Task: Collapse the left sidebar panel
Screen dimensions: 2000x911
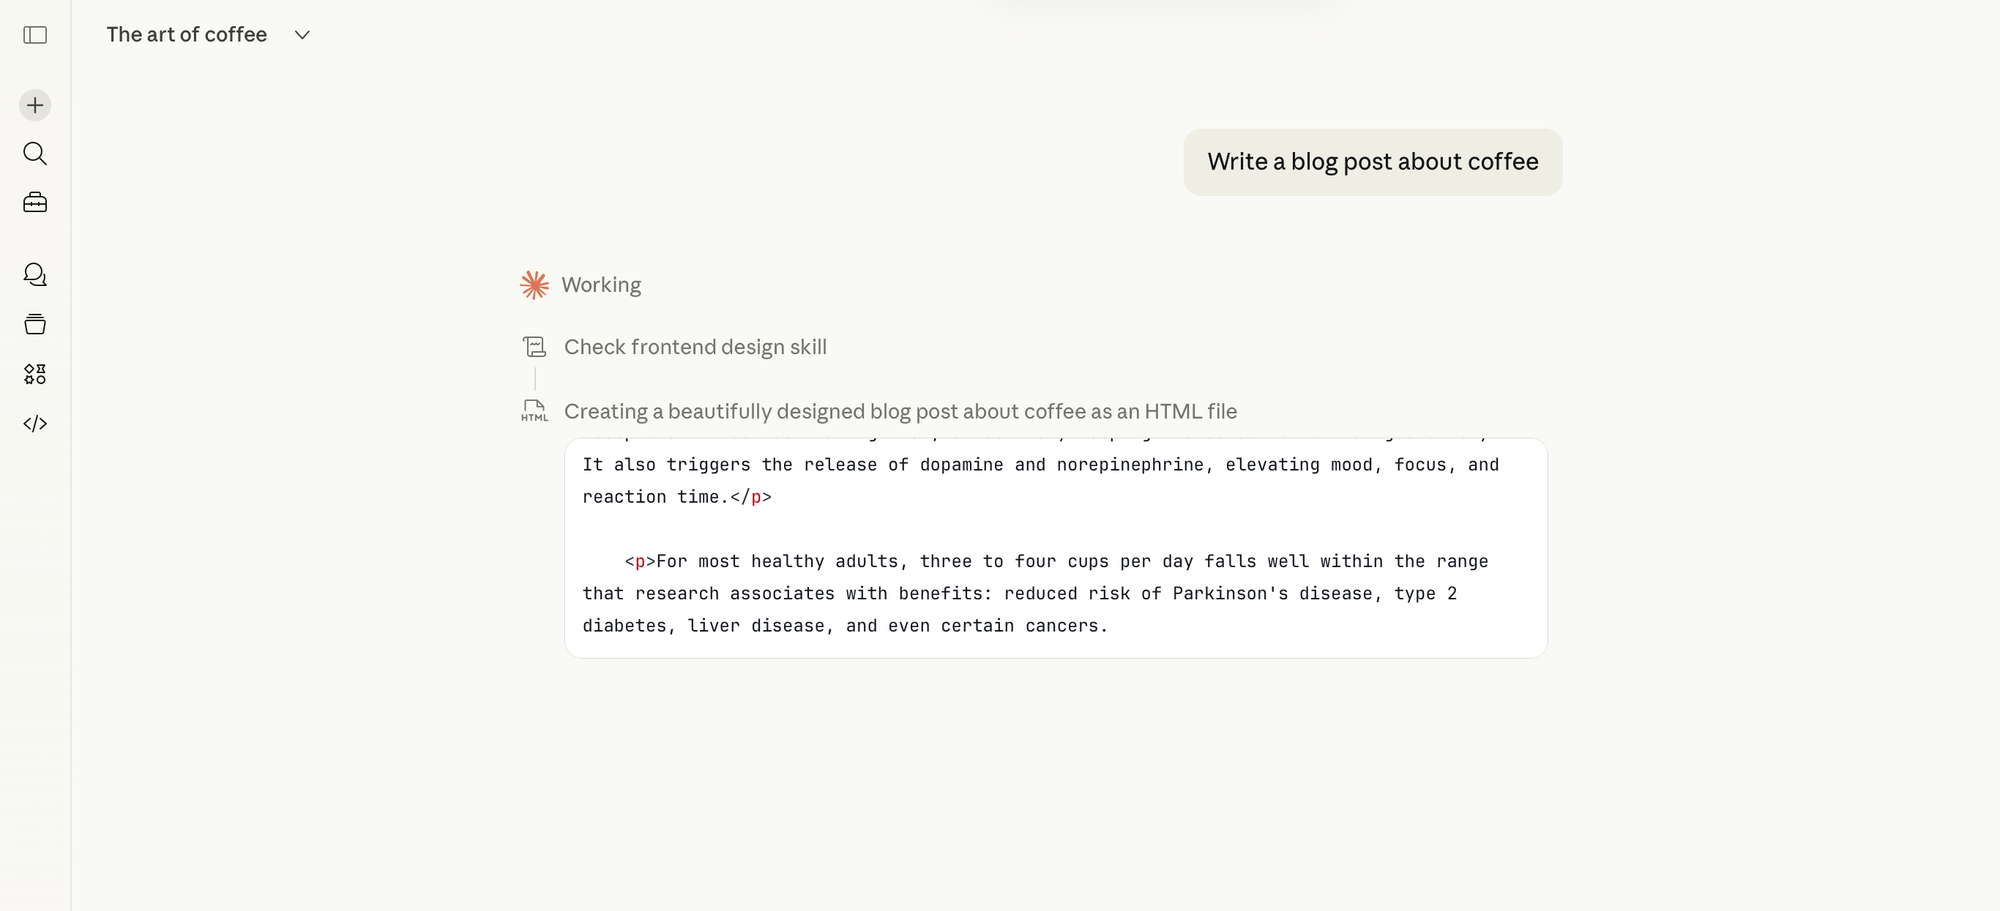Action: click(x=35, y=35)
